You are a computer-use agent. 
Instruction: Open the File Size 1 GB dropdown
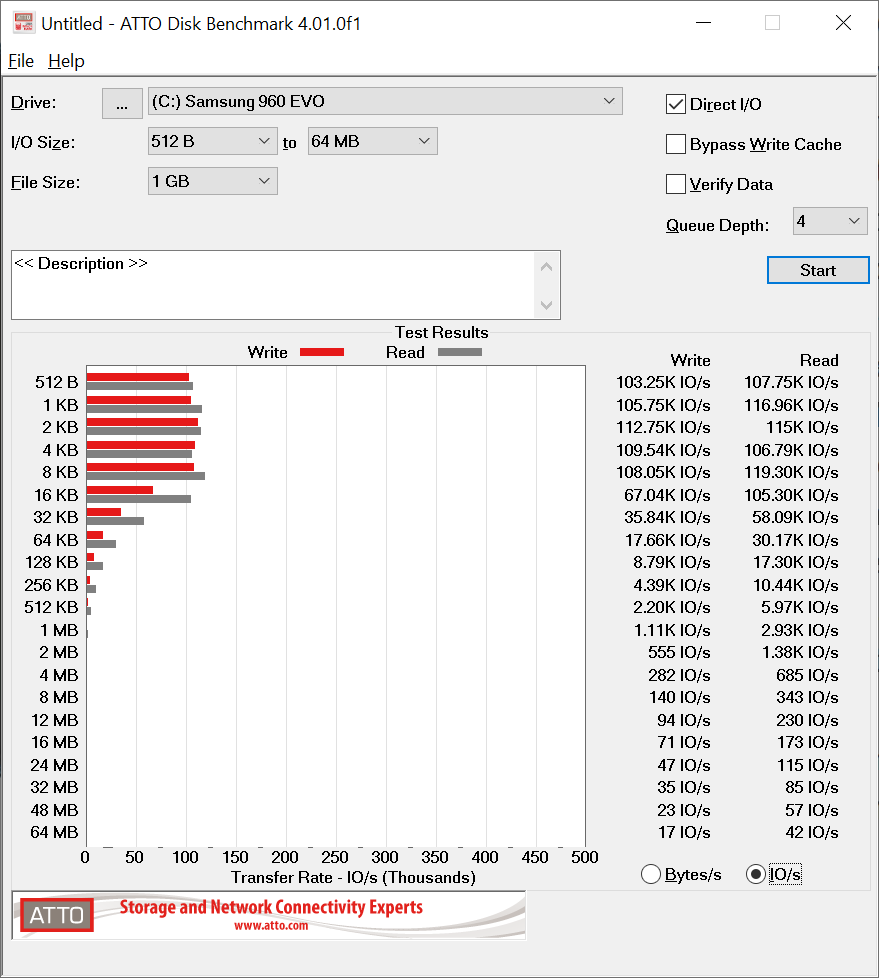(212, 181)
